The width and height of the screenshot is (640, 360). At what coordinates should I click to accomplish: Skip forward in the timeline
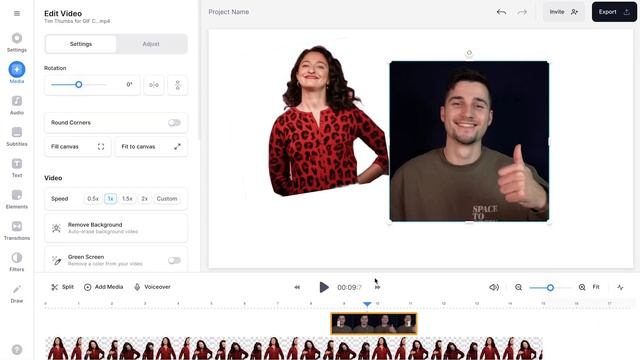click(377, 287)
